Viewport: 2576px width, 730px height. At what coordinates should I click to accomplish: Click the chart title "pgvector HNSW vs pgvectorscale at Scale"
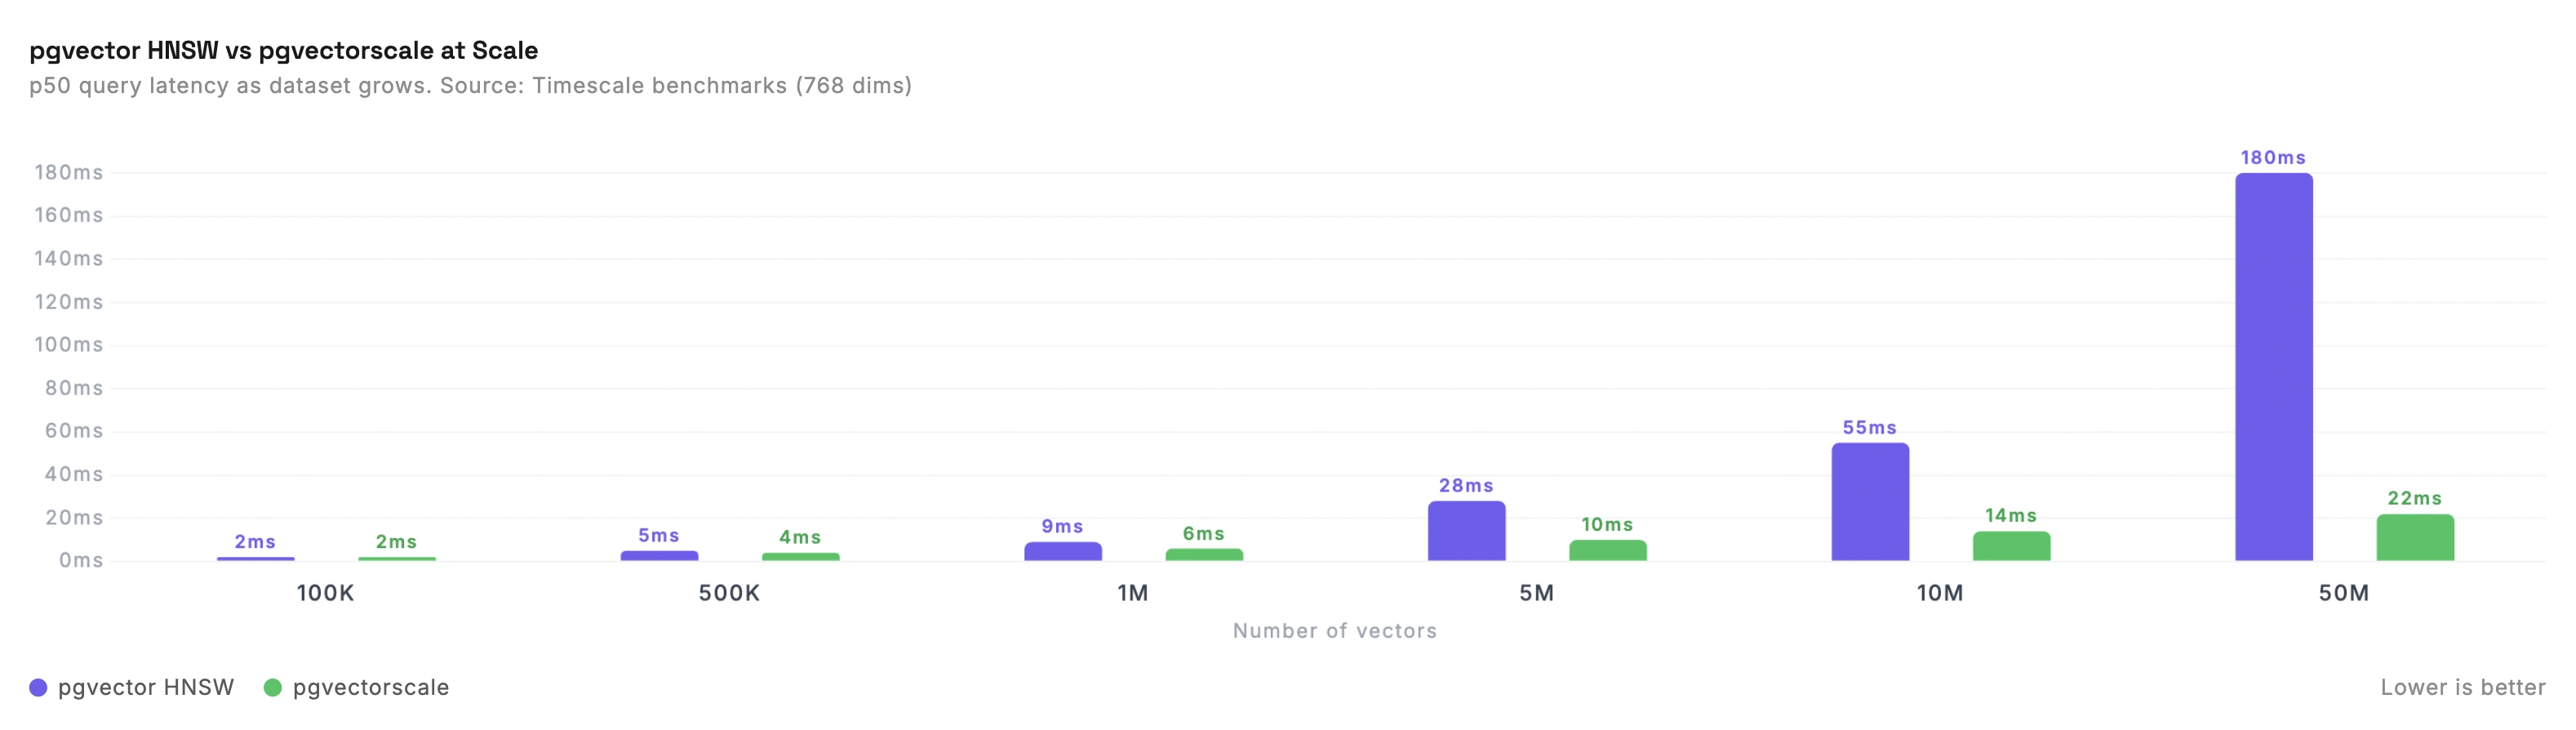[x=284, y=50]
